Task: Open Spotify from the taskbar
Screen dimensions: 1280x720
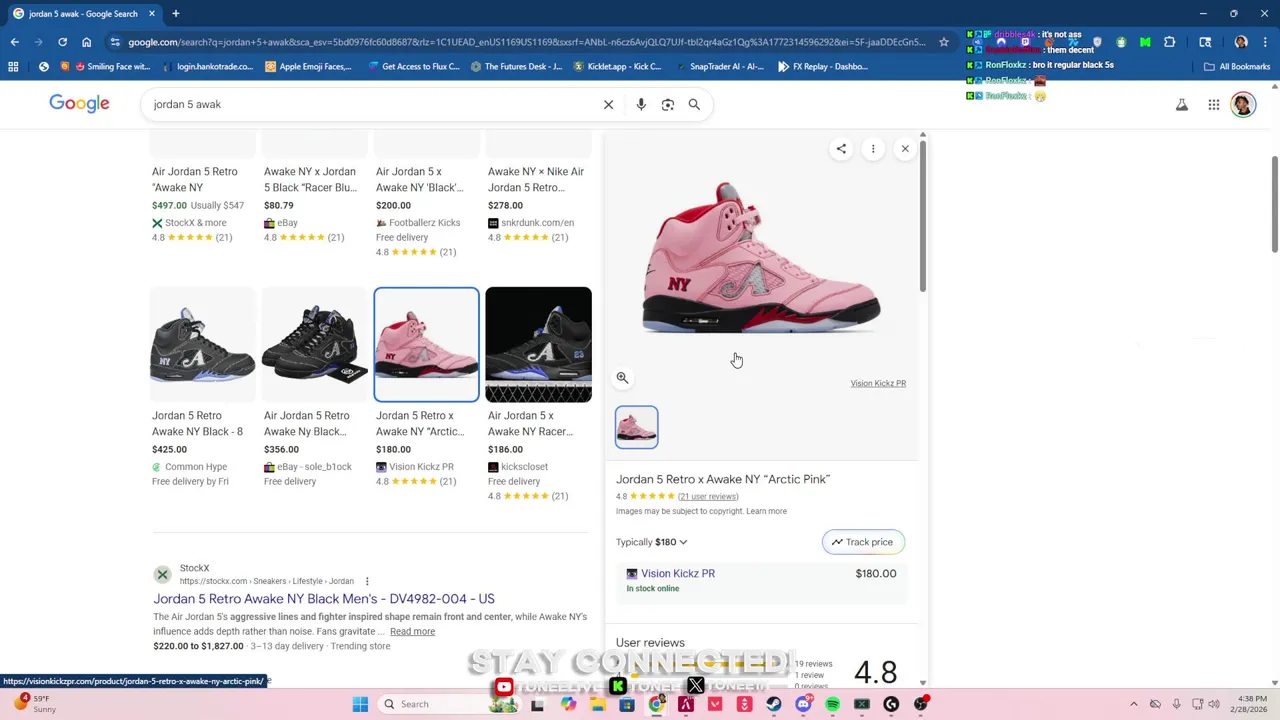Action: [x=832, y=704]
